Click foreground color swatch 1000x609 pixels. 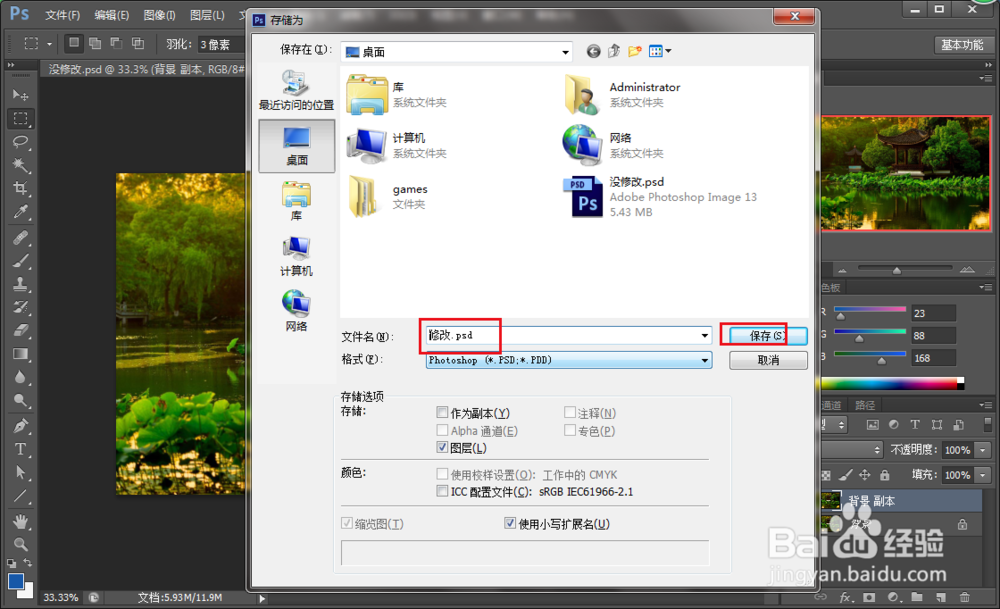pyautogui.click(x=16, y=581)
